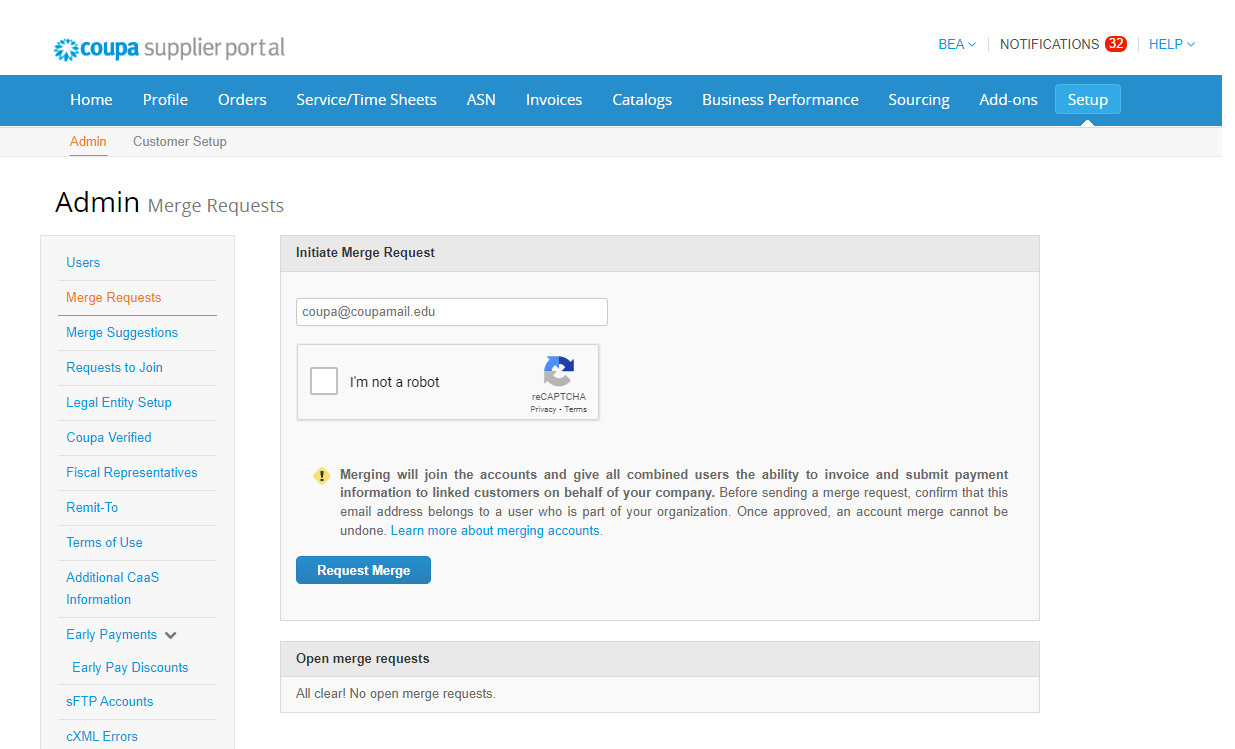The height and width of the screenshot is (749, 1235).
Task: Open the notifications badge showing 32
Action: (x=1115, y=44)
